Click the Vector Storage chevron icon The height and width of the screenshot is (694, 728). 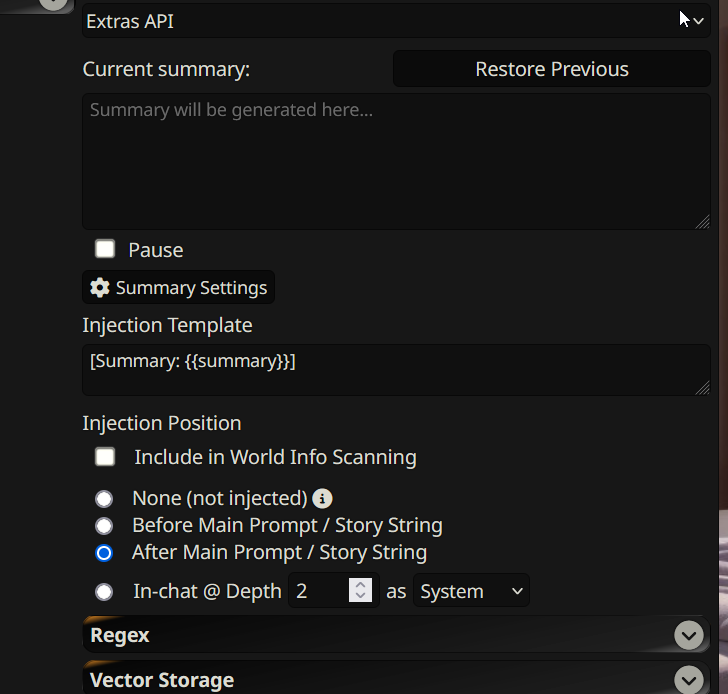click(689, 680)
